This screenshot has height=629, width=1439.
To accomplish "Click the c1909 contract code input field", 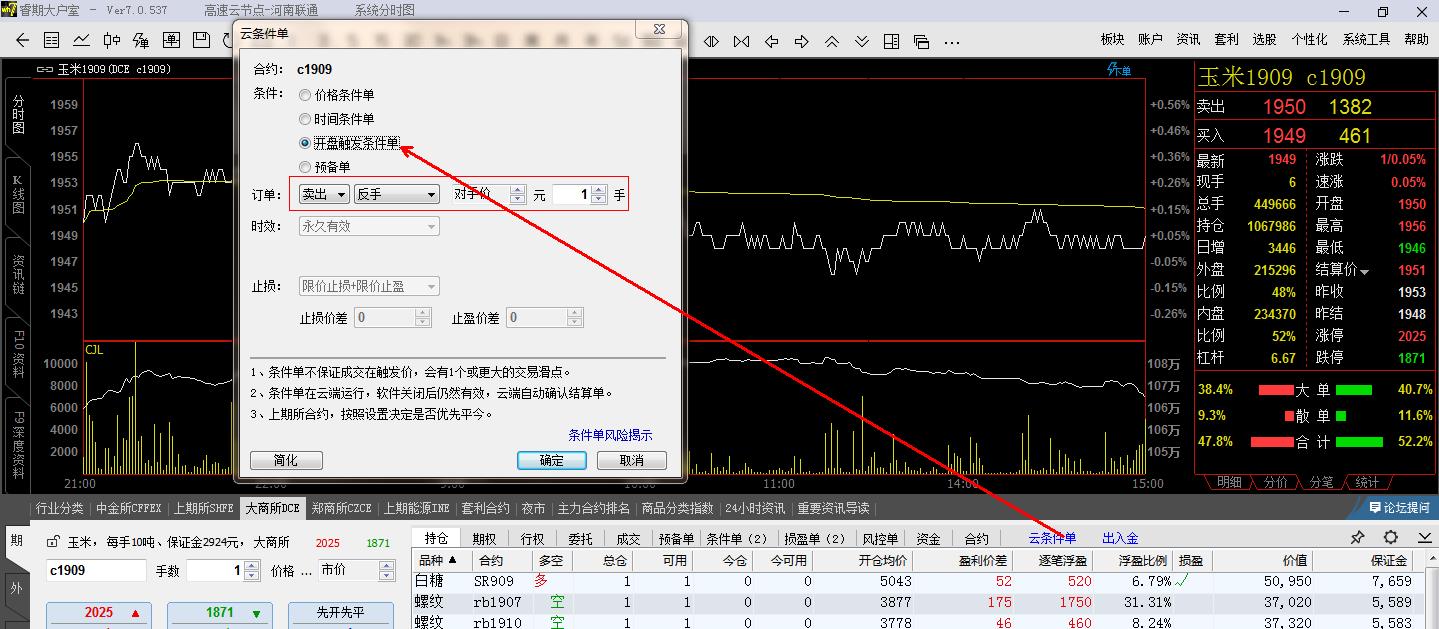I will click(96, 570).
